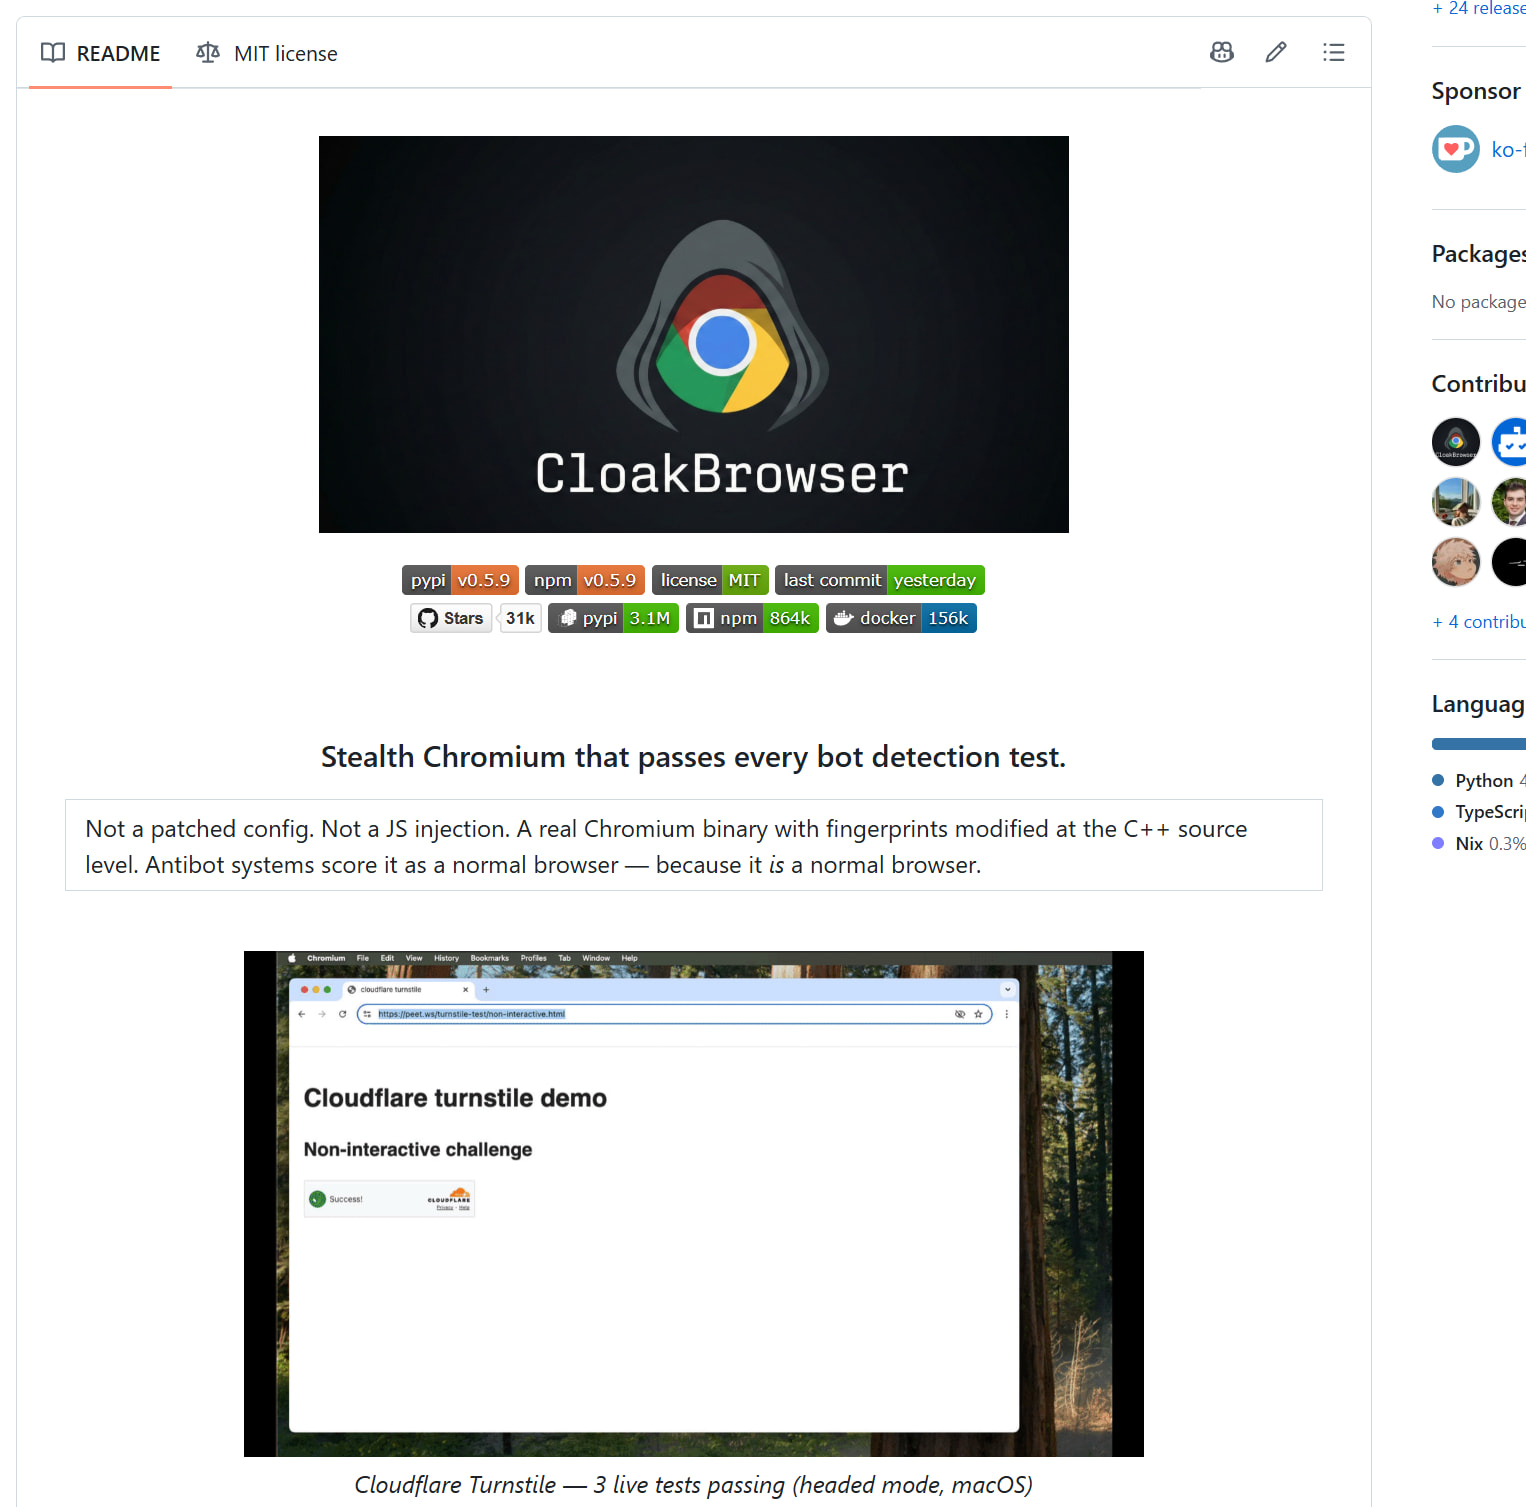1526x1507 pixels.
Task: Click the Python language color dot
Action: [x=1438, y=780]
